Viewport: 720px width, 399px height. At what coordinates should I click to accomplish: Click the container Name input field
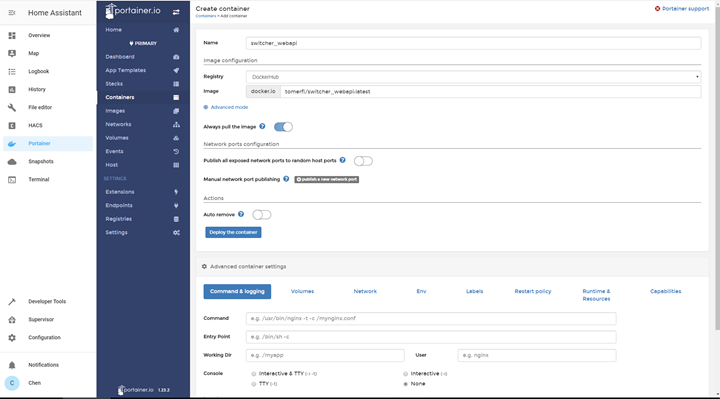point(473,43)
